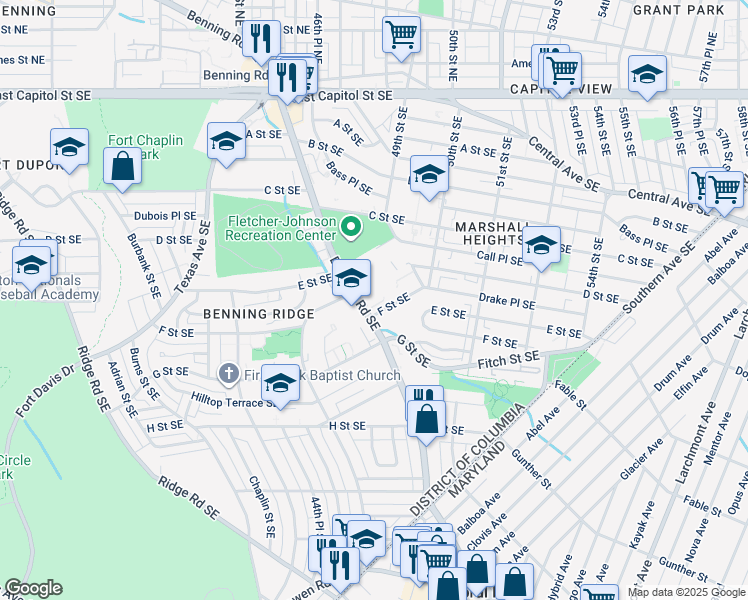Screen dimensions: 748x600
Task: Click the Fletcher-Johnson Recreation Center pin
Action: click(352, 228)
